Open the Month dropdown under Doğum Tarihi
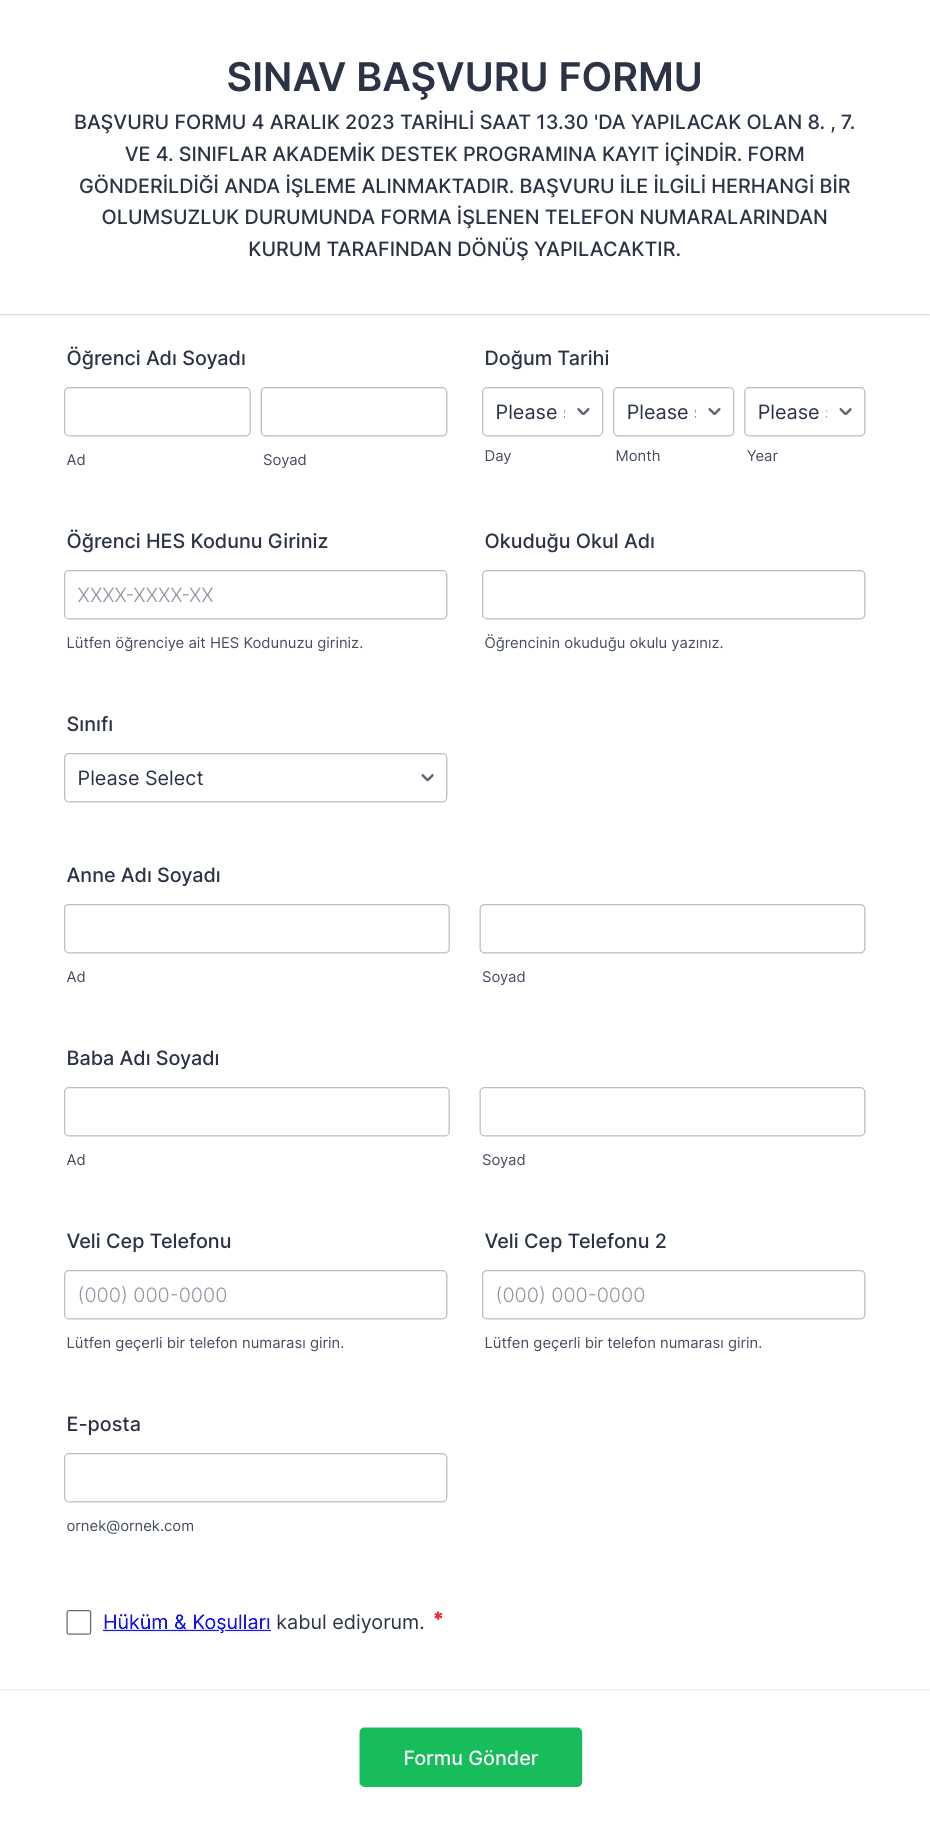Image resolution: width=930 pixels, height=1837 pixels. tap(672, 411)
